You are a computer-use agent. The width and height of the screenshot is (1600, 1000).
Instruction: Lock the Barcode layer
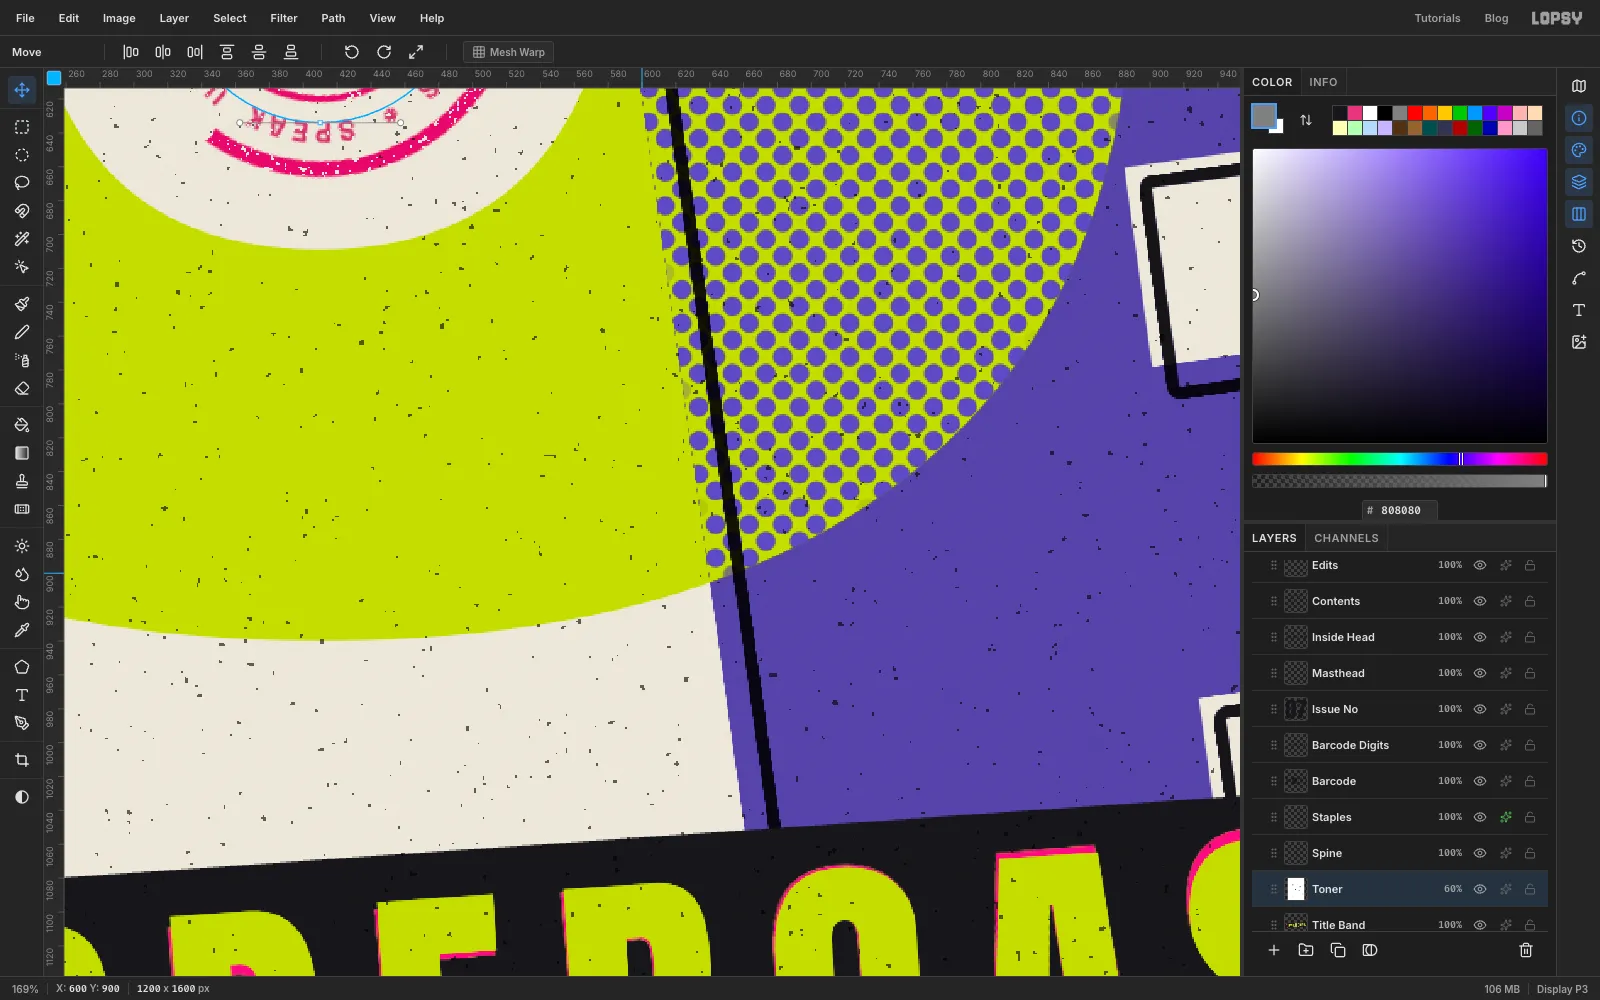tap(1530, 781)
